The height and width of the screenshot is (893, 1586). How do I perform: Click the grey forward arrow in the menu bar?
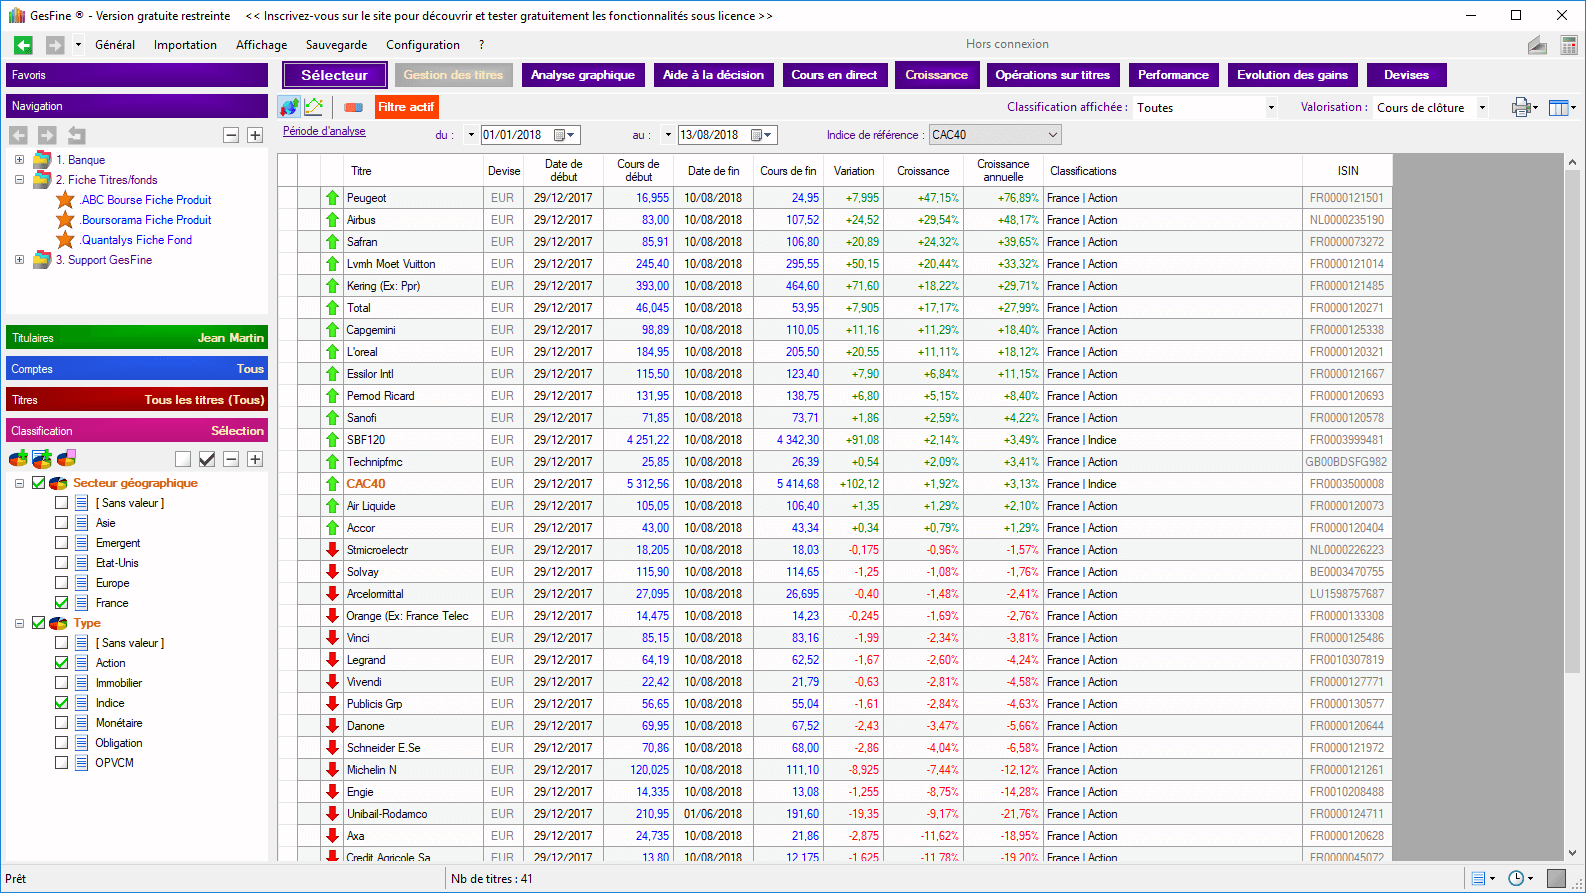click(55, 45)
